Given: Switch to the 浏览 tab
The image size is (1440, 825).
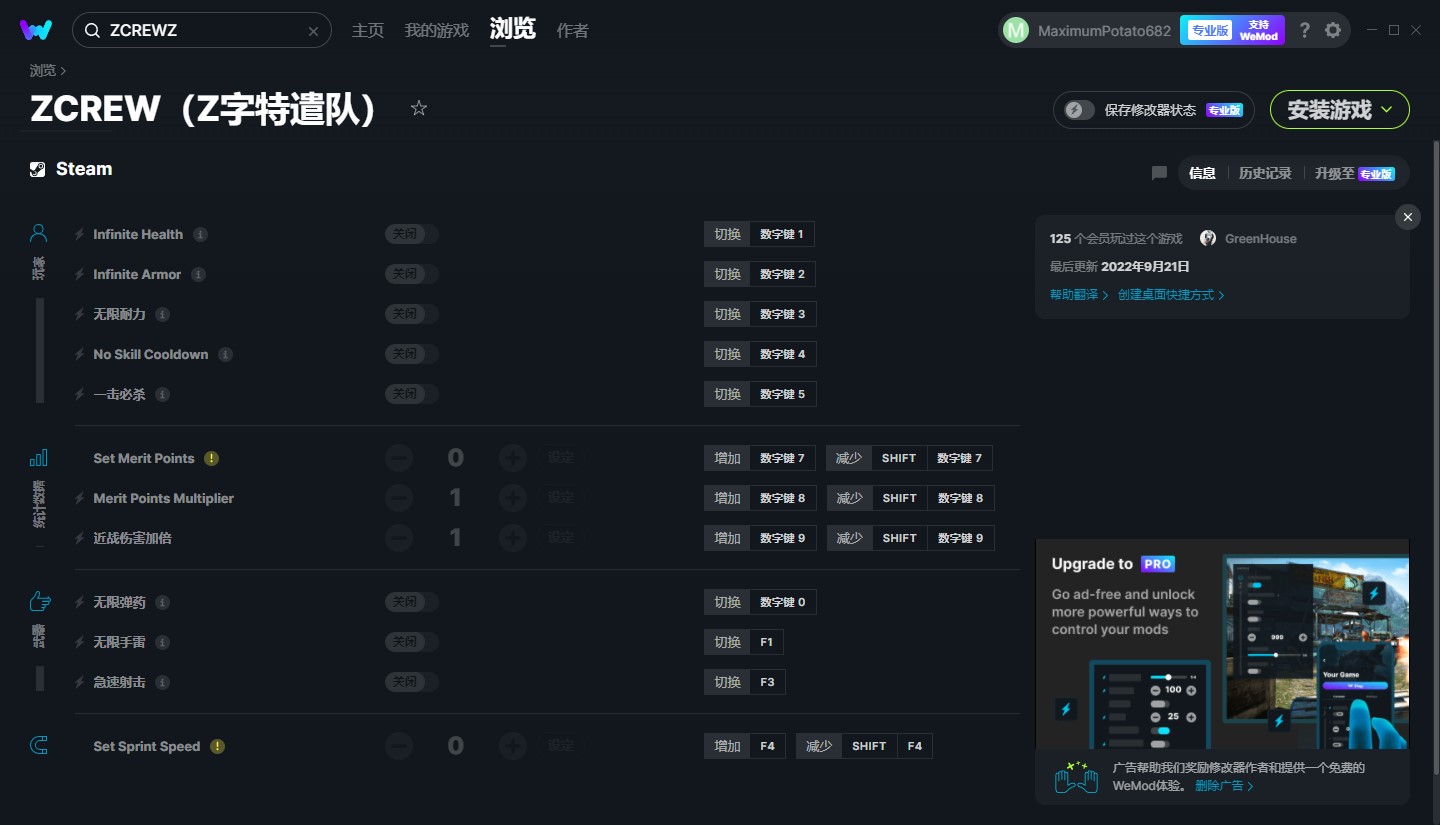Looking at the screenshot, I should [513, 30].
